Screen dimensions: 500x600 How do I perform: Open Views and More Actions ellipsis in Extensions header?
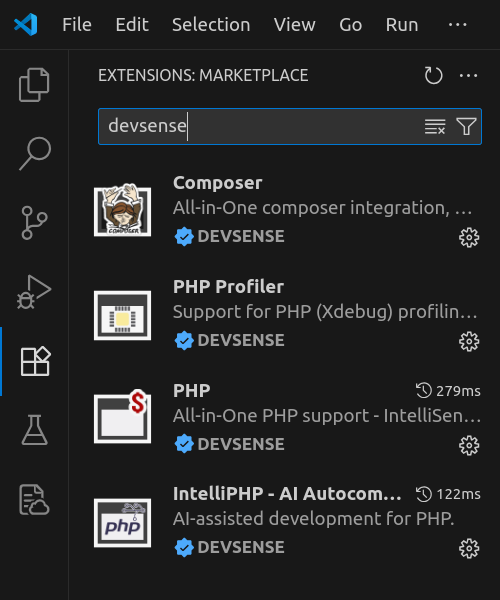pos(468,75)
